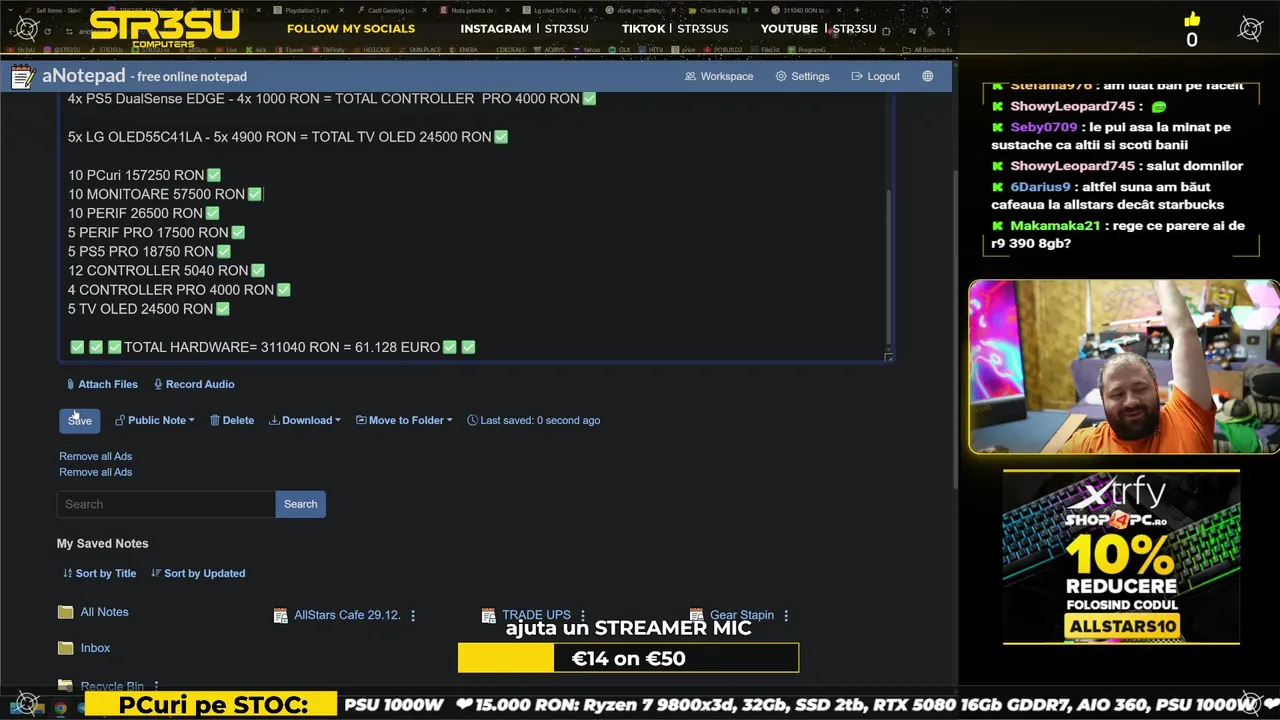
Task: Click chat username 6Darius9
Action: coord(1040,187)
